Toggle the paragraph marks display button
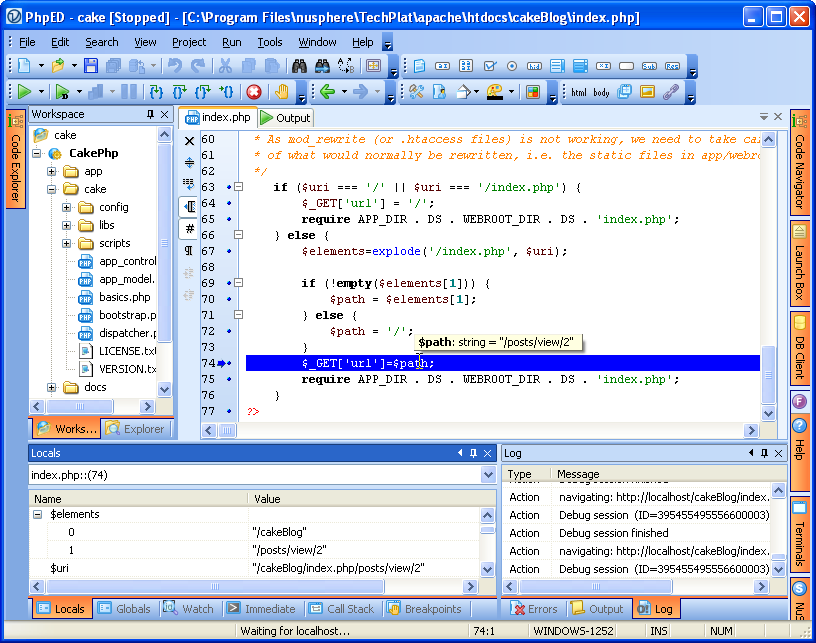The image size is (816, 643). 189,250
